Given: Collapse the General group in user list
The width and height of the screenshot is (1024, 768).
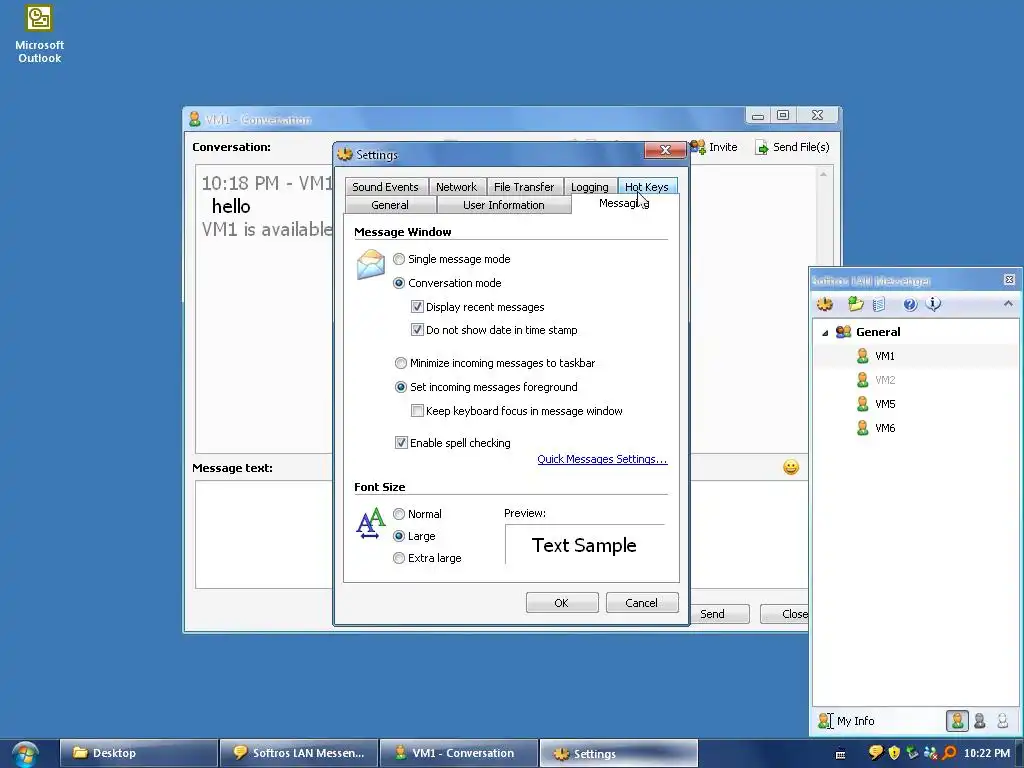Looking at the screenshot, I should [x=825, y=333].
